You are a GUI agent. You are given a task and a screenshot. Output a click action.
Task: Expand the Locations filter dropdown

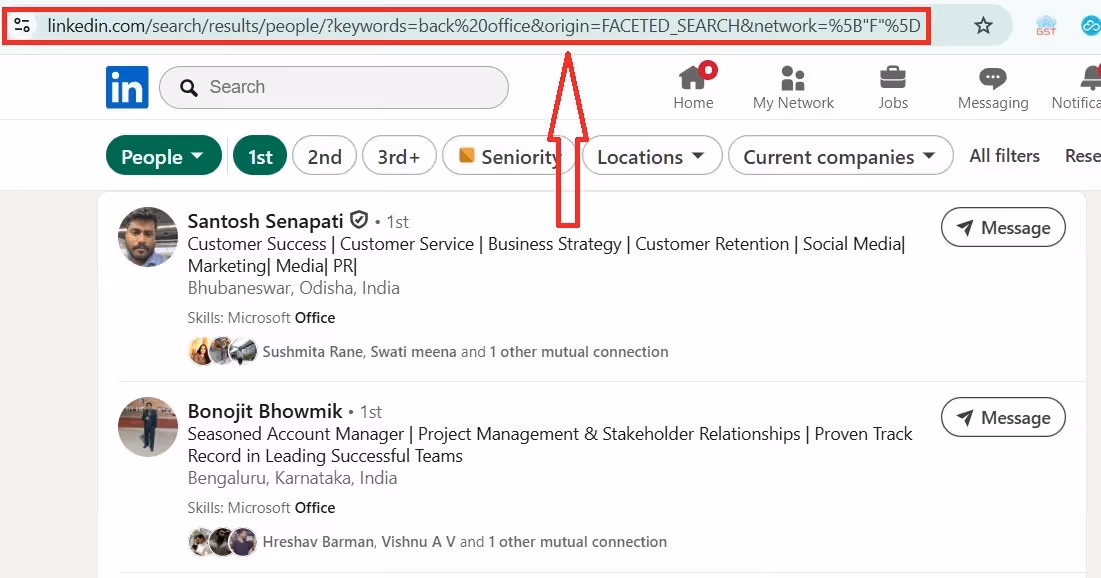(x=652, y=156)
